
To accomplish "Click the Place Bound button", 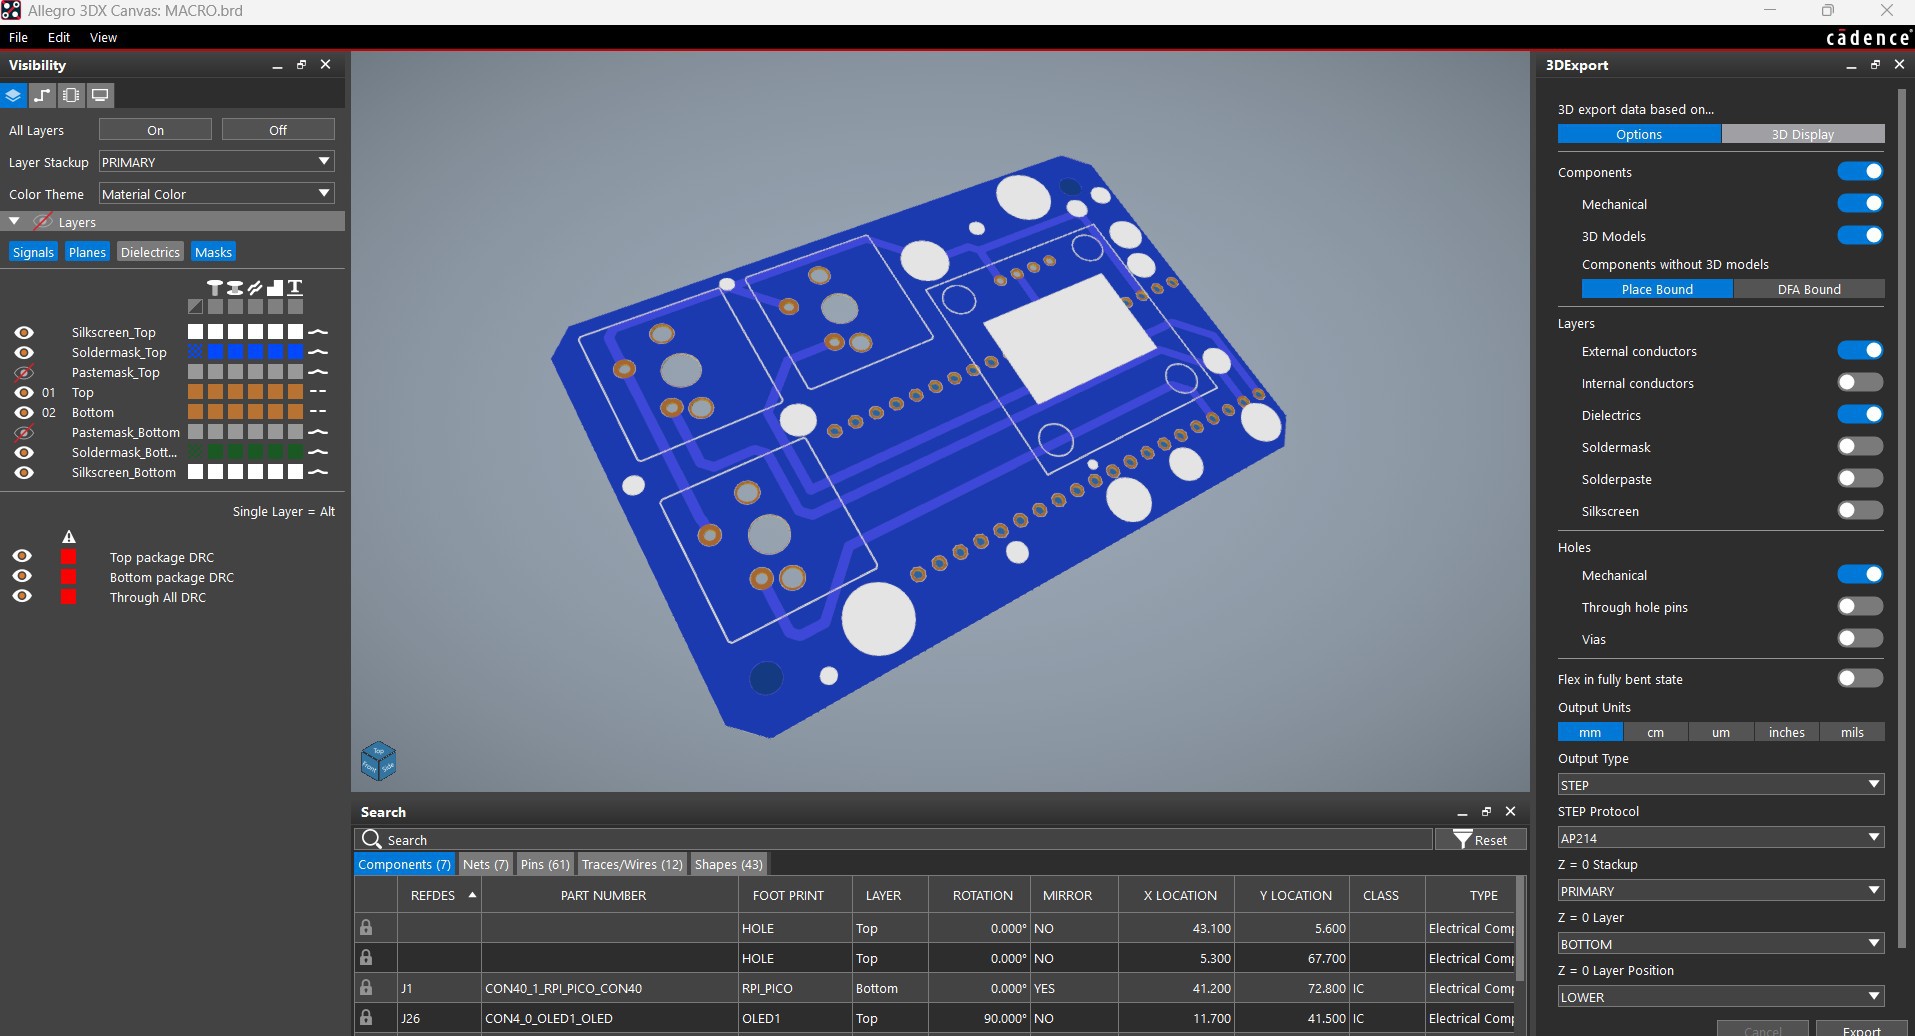I will pyautogui.click(x=1657, y=289).
